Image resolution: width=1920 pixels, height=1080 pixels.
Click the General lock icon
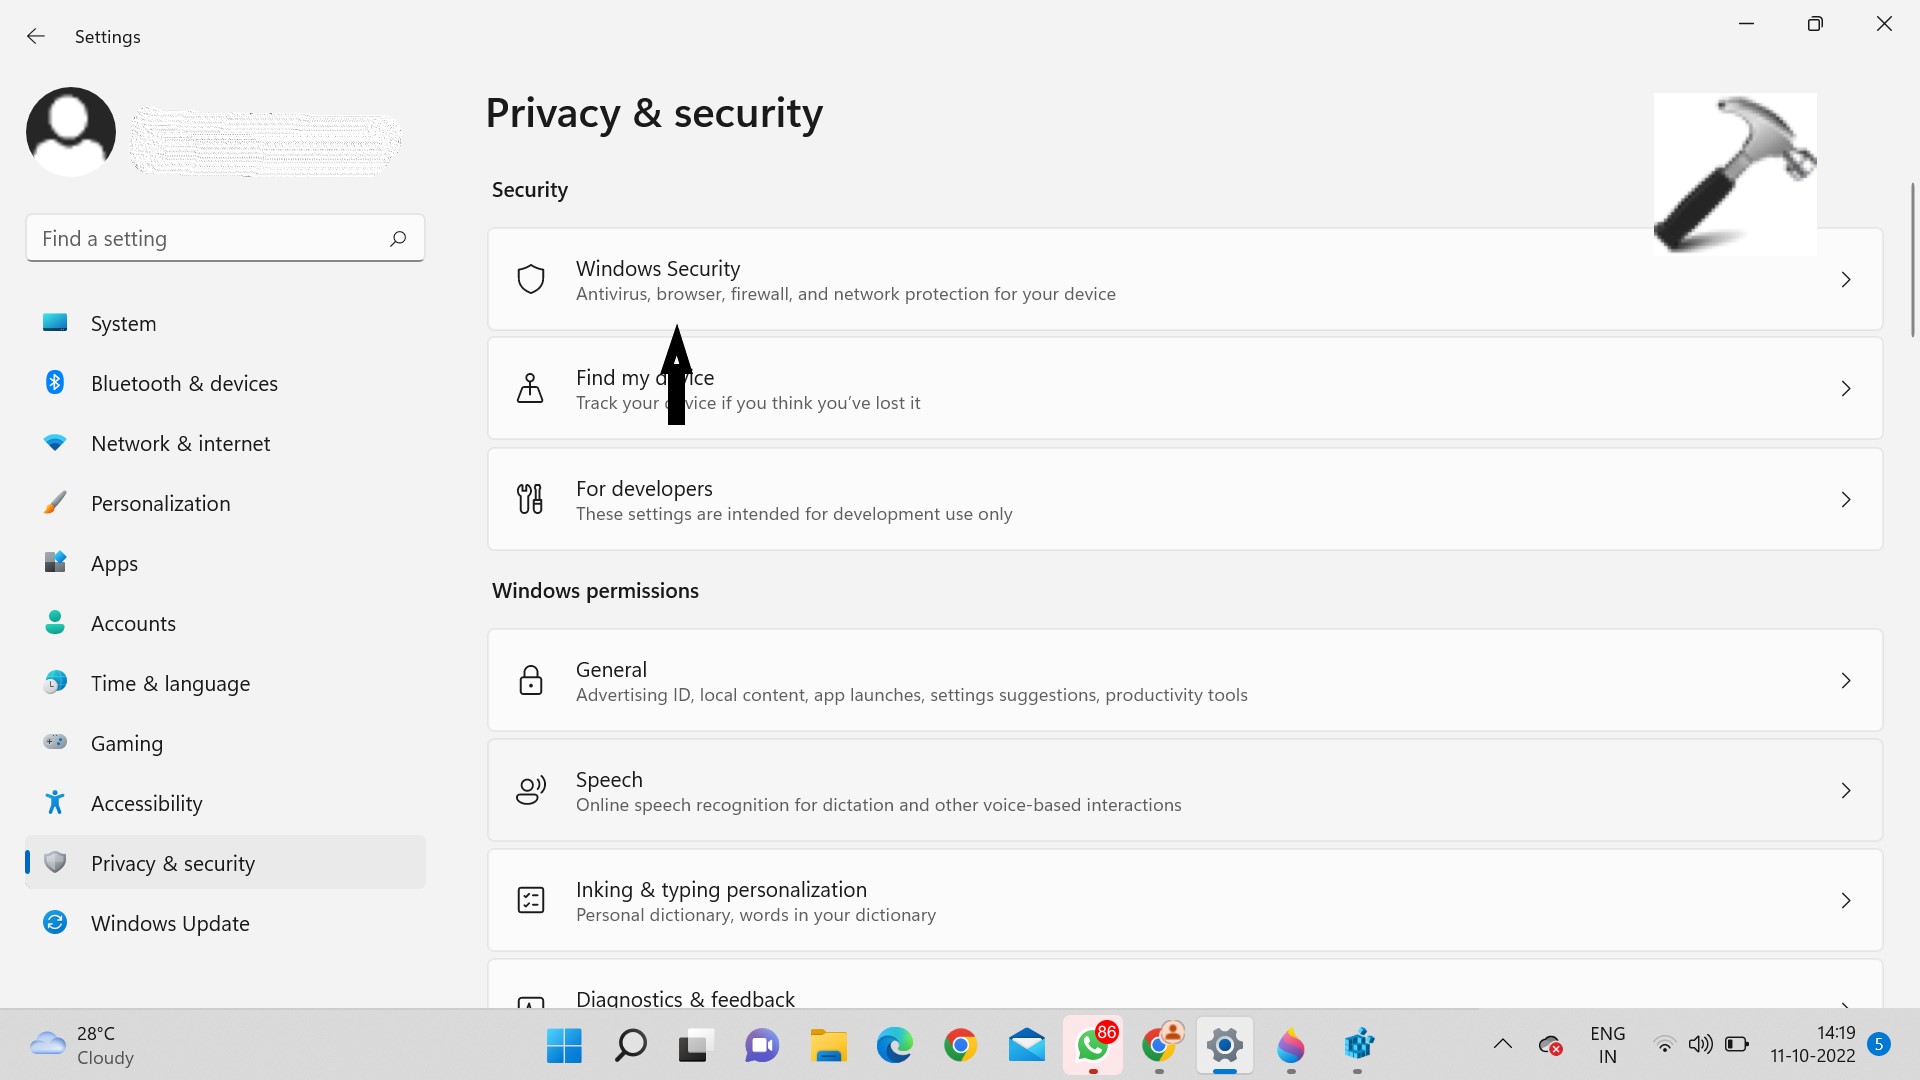[530, 681]
